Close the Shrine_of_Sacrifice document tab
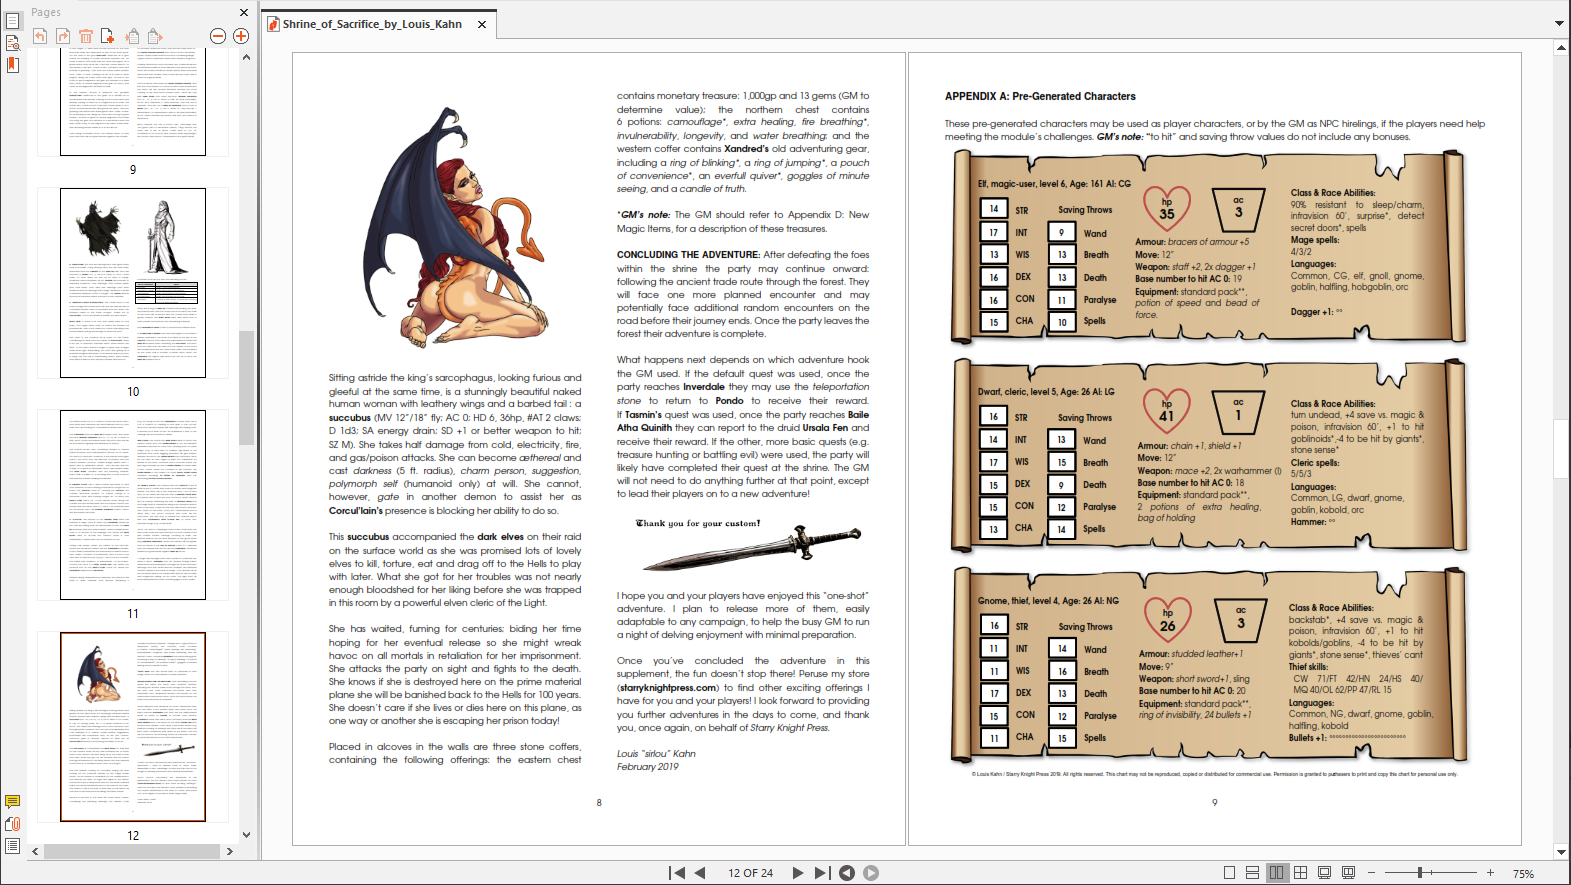The height and width of the screenshot is (885, 1571). pos(482,24)
